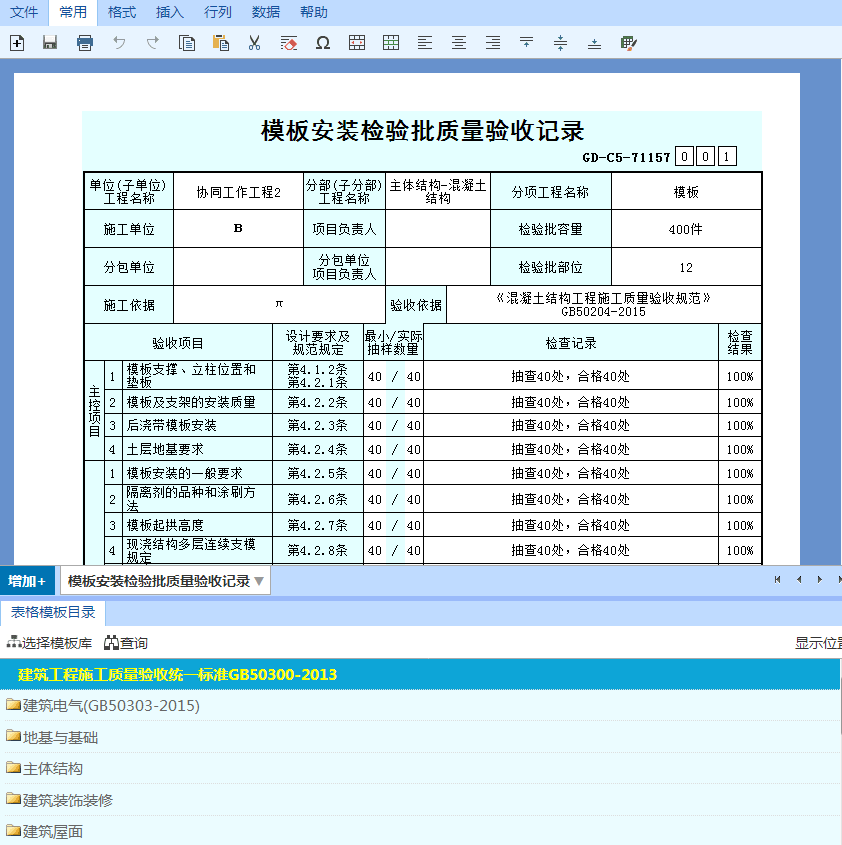
Task: Expand the 建筑装饰装修 folder
Action: coord(60,800)
